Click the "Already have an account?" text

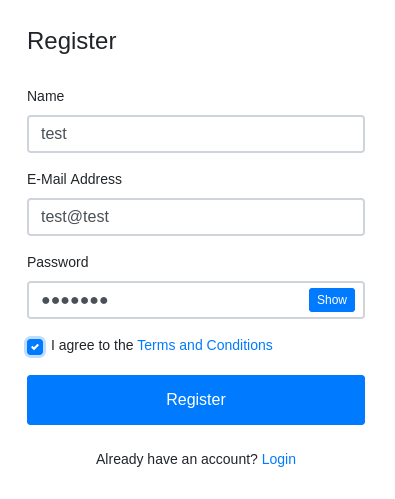(x=177, y=459)
